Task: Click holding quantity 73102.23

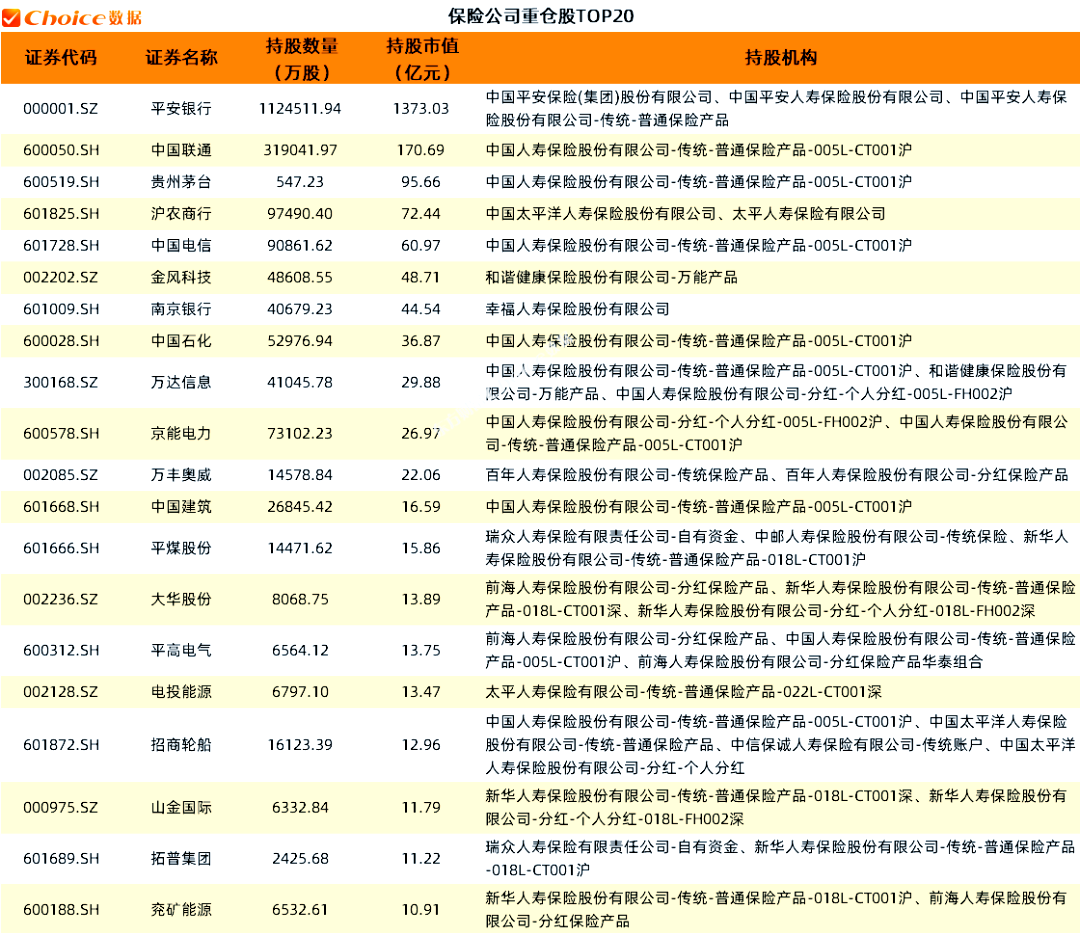Action: (300, 434)
